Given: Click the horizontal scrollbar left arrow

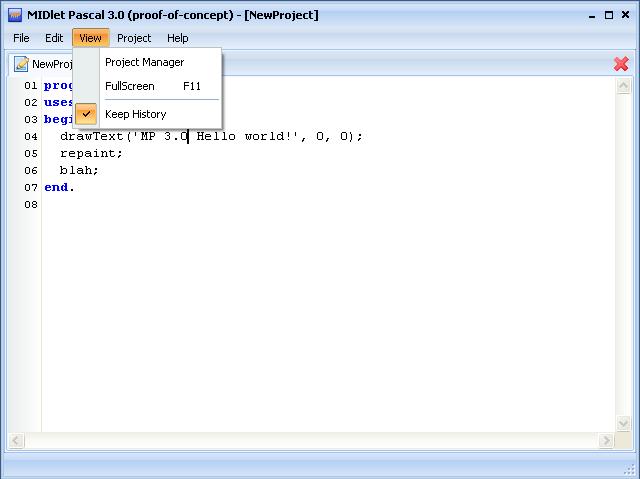Looking at the screenshot, I should point(16,440).
